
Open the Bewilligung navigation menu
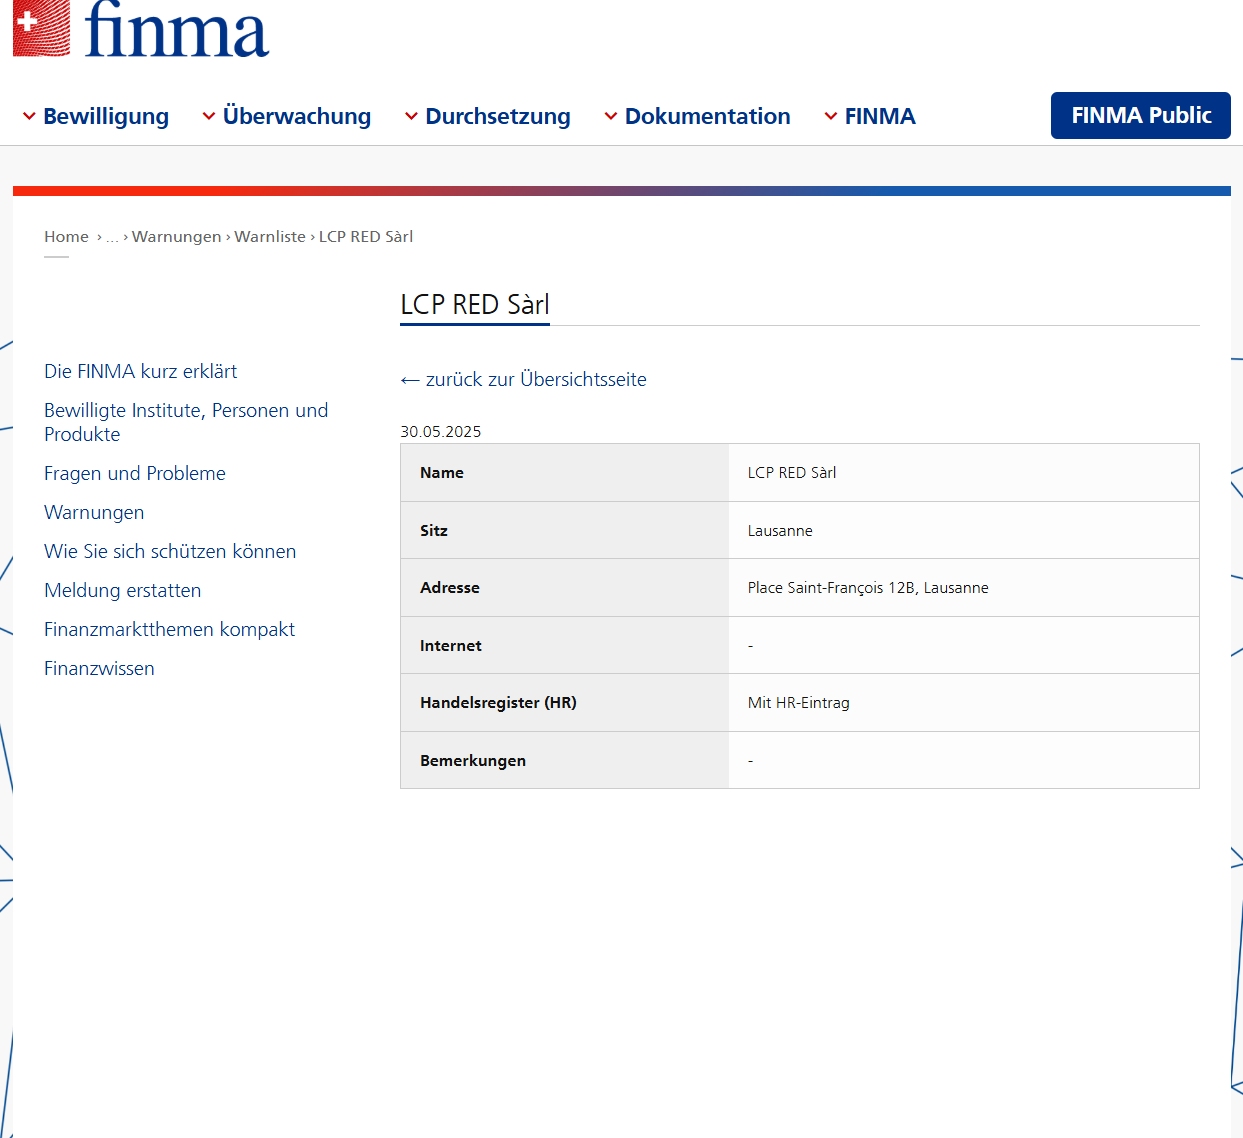[x=106, y=116]
